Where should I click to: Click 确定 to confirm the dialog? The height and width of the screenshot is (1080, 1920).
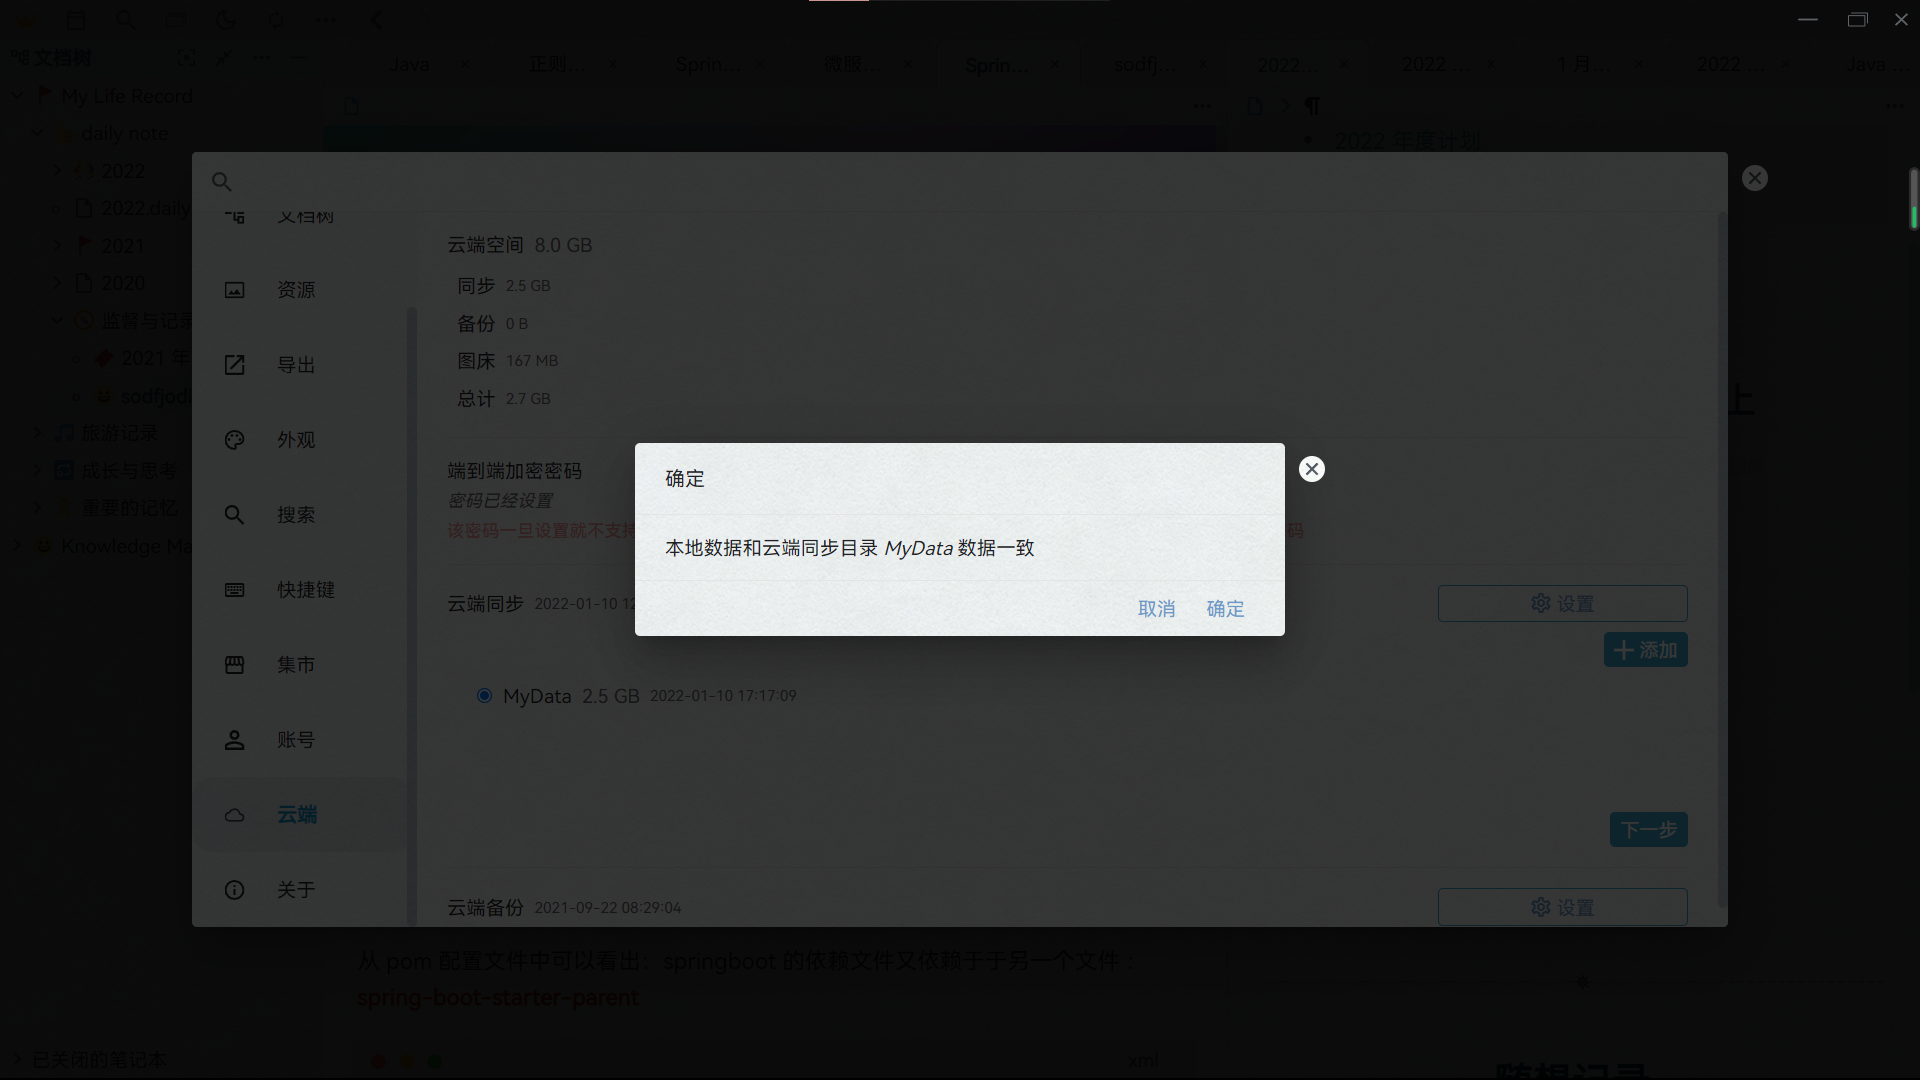[1225, 608]
